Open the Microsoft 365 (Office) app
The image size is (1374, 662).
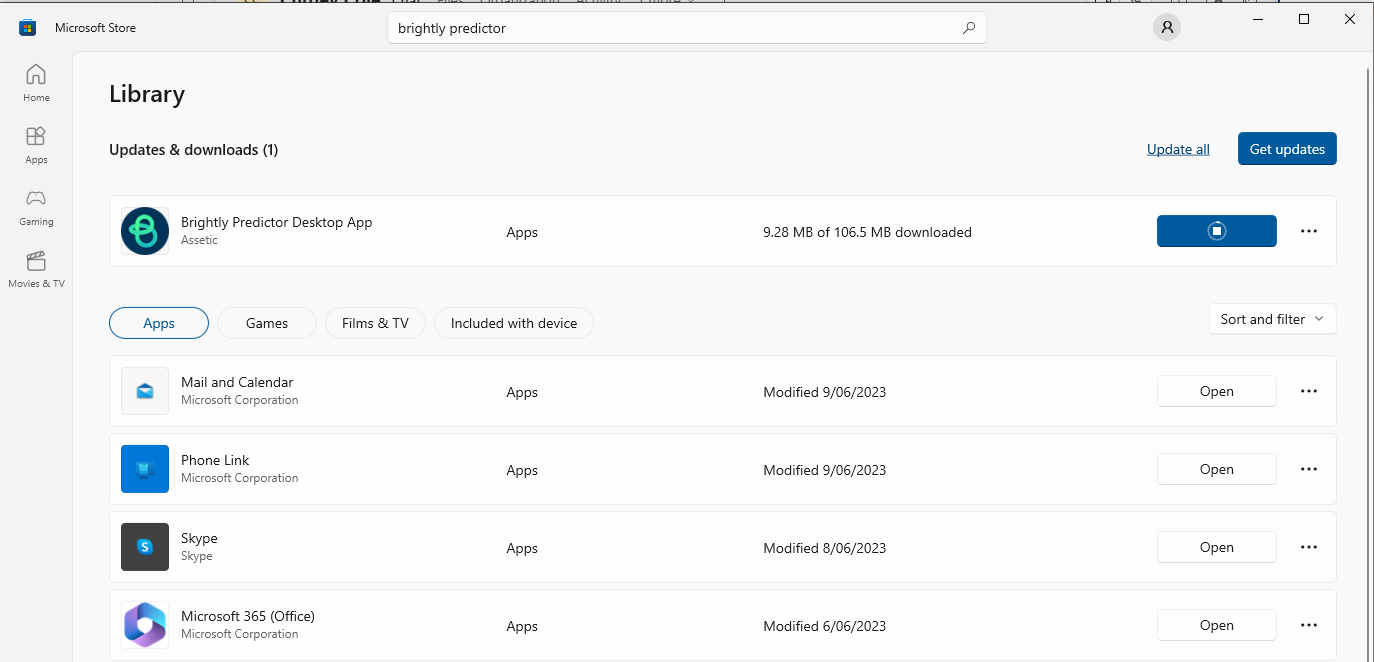1216,625
